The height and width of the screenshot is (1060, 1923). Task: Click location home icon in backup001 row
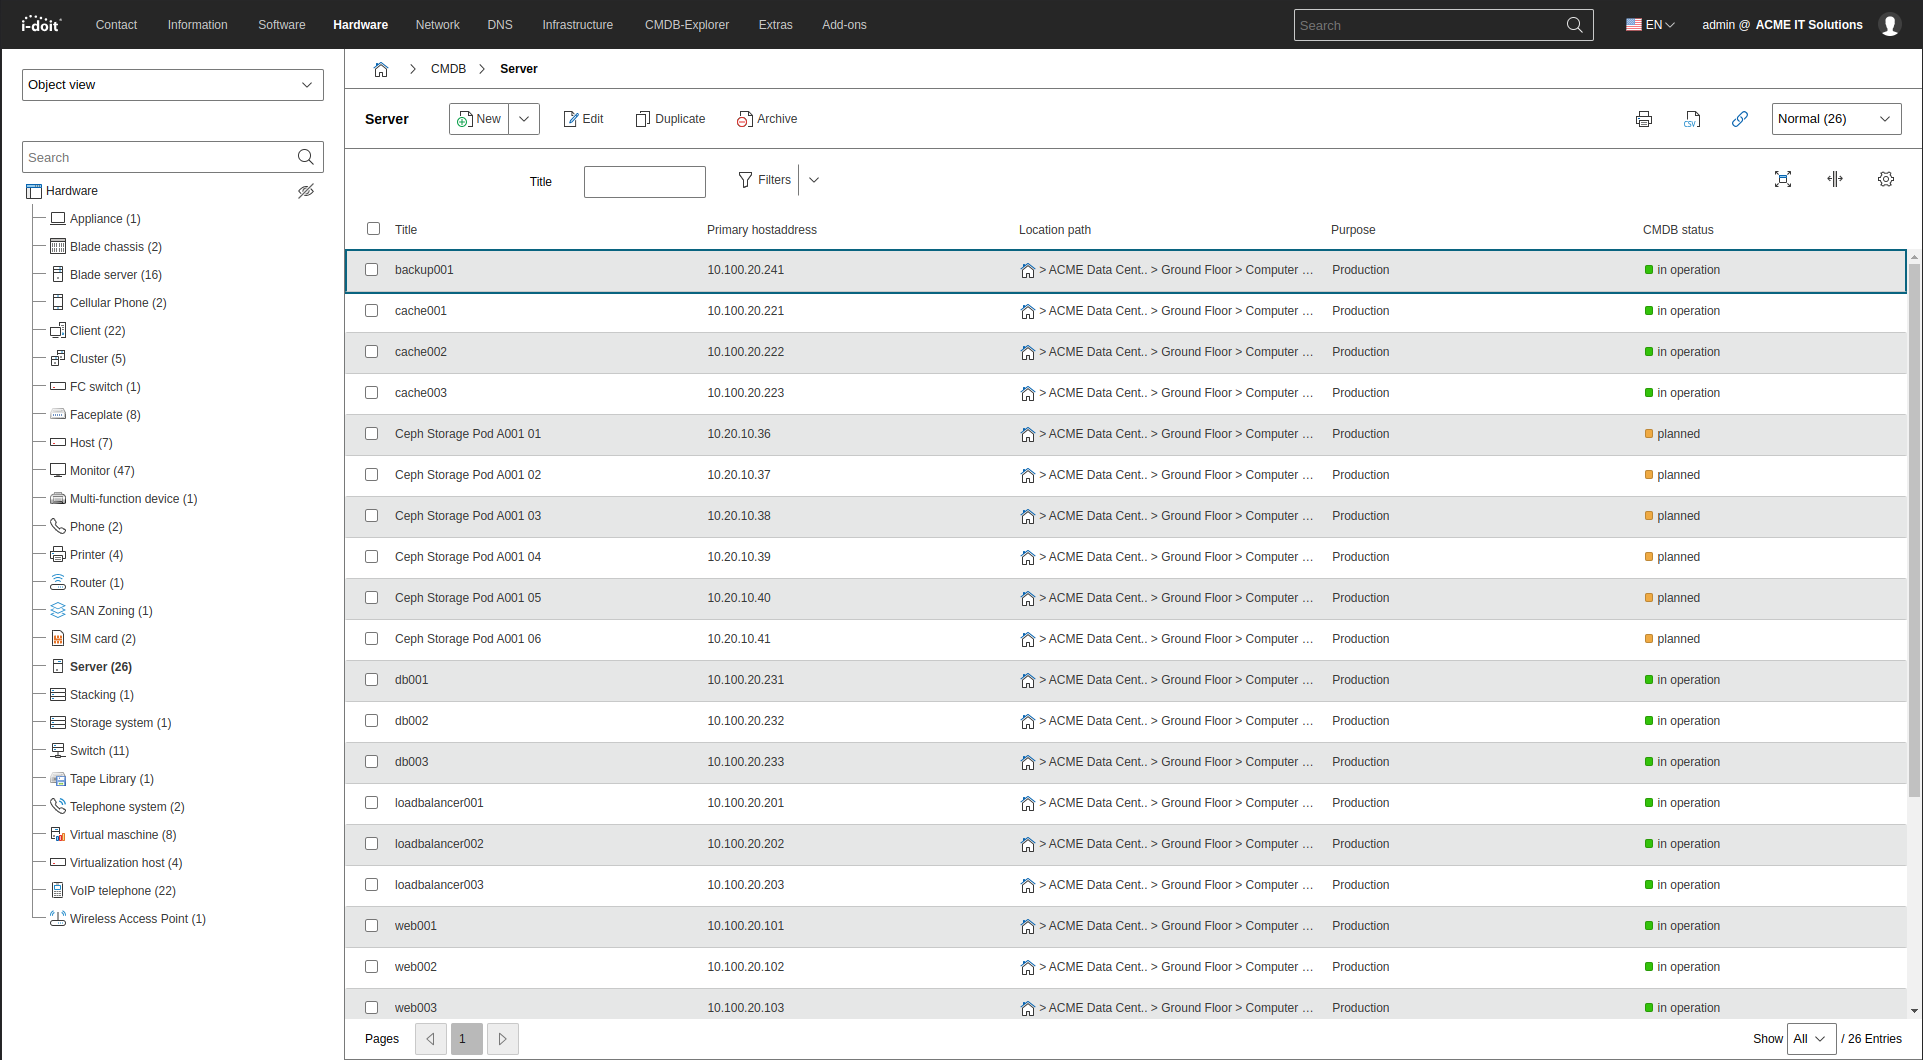click(x=1027, y=270)
